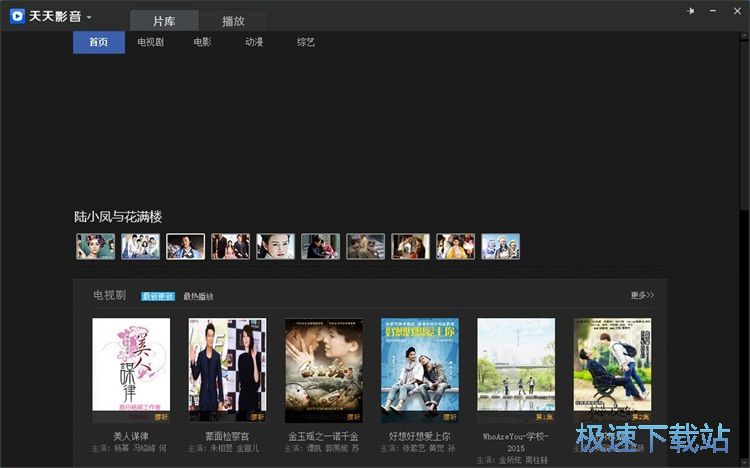Click the cast line under 金玉瑶之一诺千金

click(322, 448)
